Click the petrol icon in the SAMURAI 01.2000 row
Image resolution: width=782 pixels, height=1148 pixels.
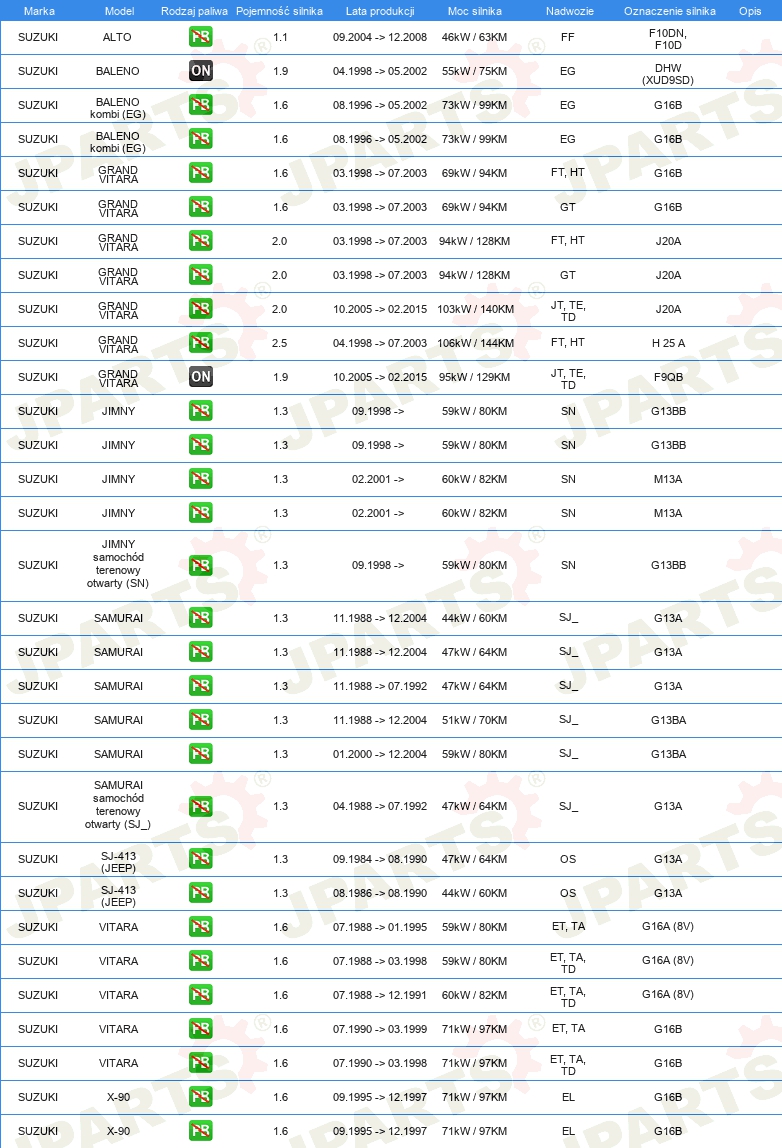201,754
